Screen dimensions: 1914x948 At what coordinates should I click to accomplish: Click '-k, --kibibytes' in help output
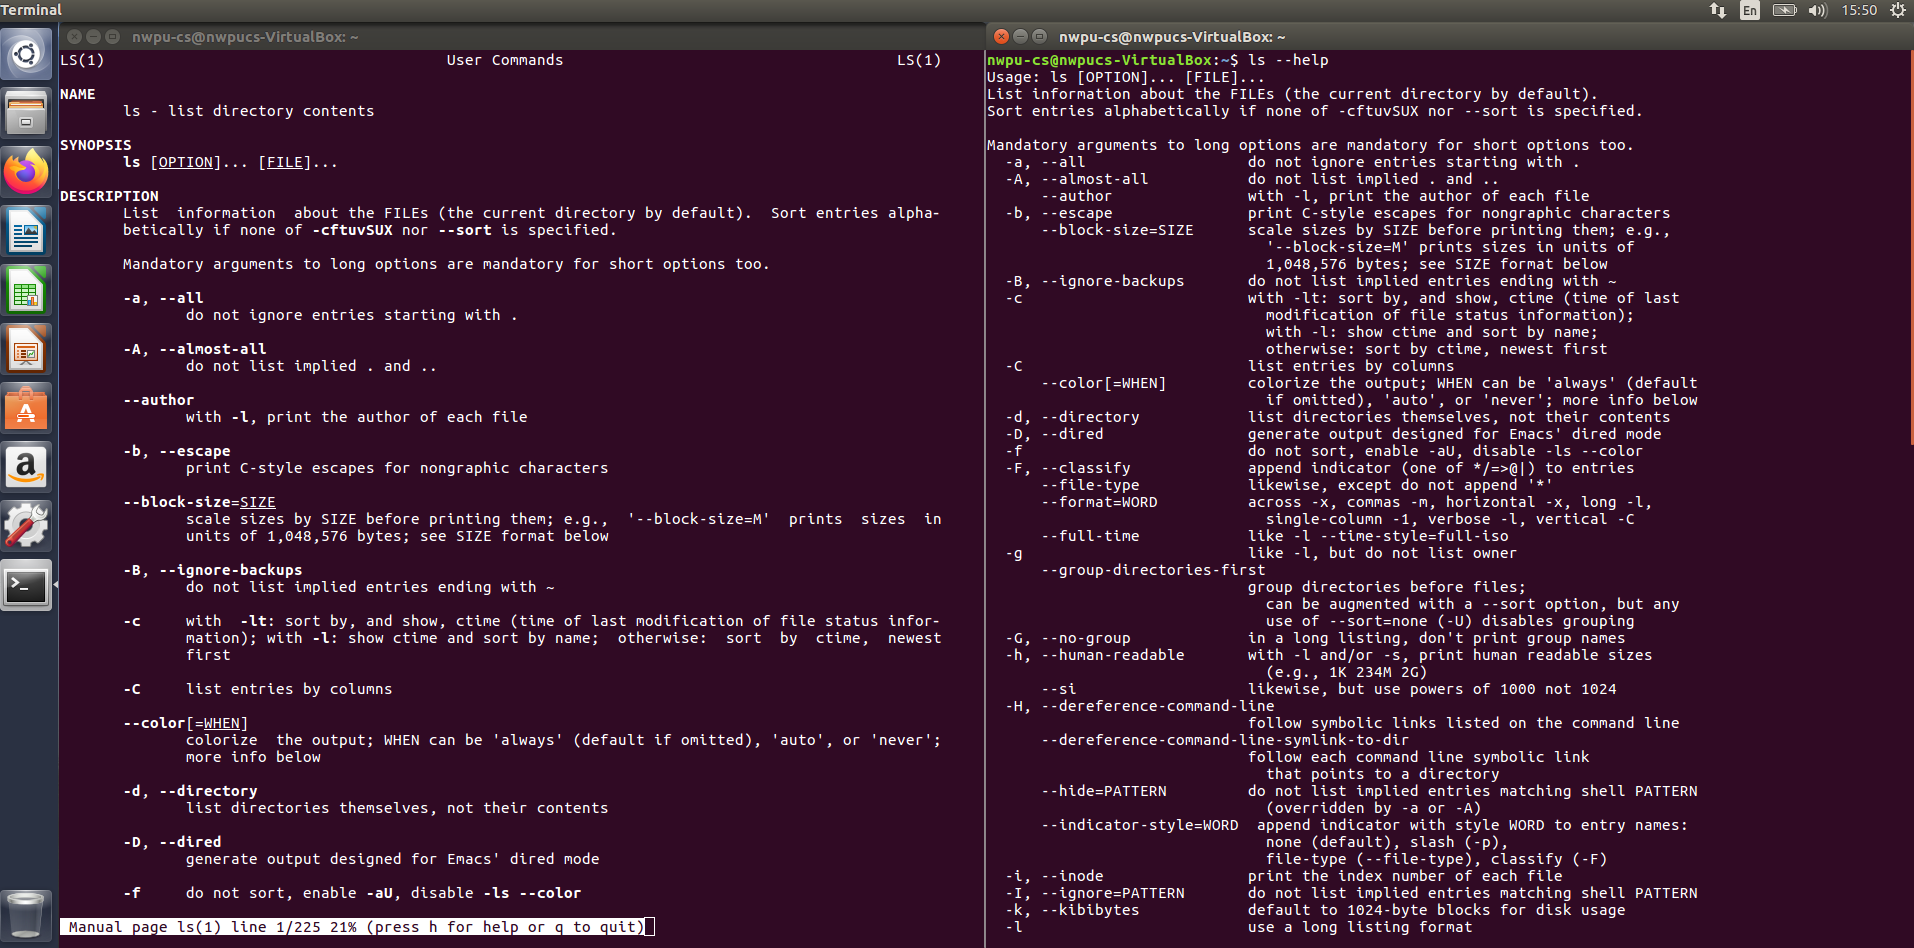[x=1073, y=910]
